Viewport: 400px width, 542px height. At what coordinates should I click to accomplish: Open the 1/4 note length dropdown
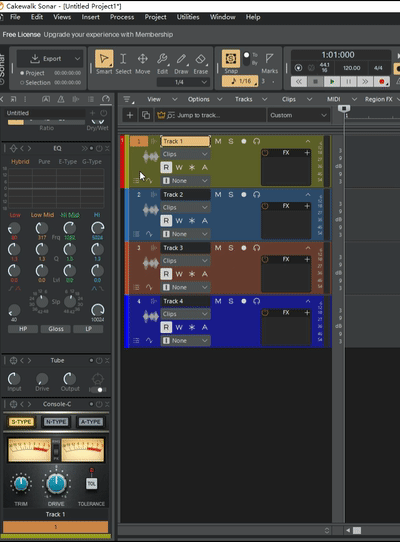point(183,82)
